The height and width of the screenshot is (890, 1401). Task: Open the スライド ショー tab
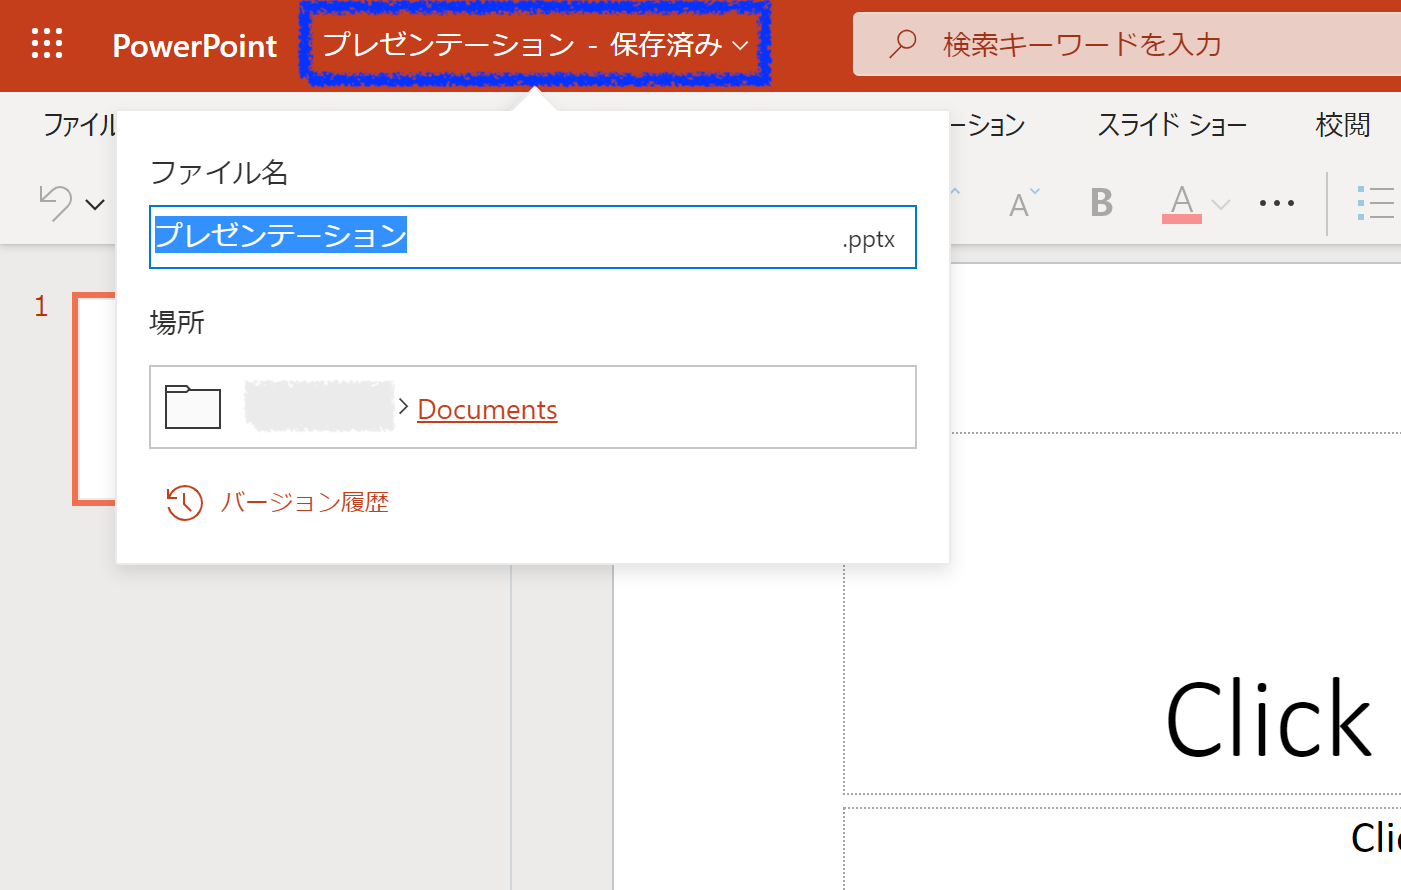[1172, 125]
